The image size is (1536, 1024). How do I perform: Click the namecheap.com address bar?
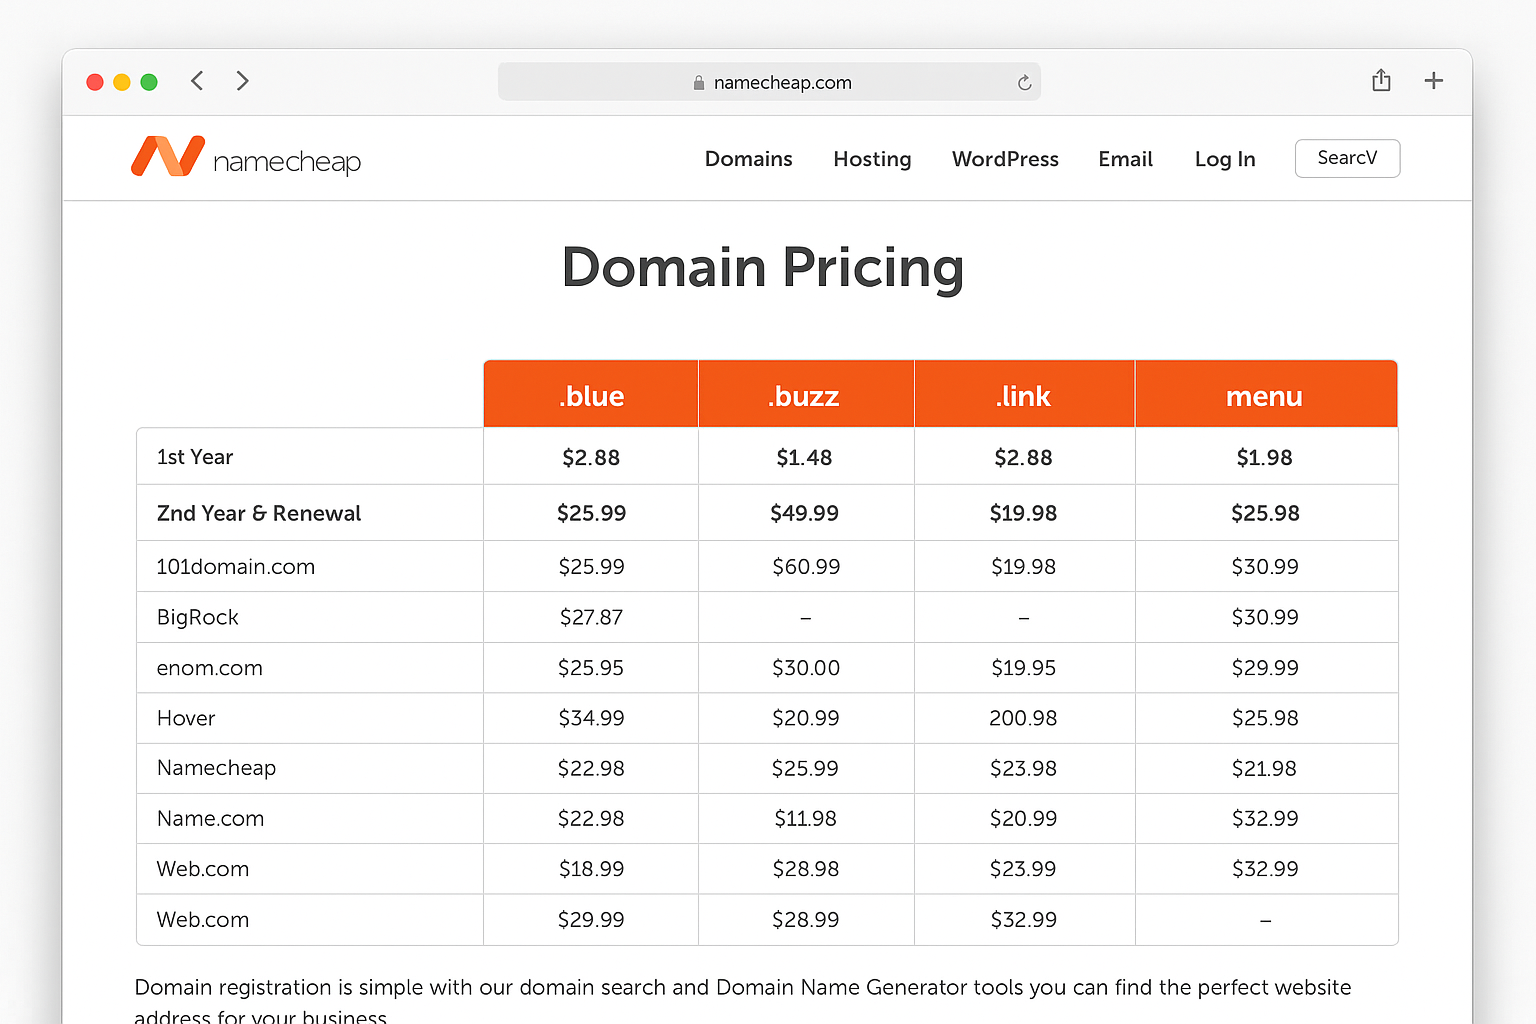[769, 82]
